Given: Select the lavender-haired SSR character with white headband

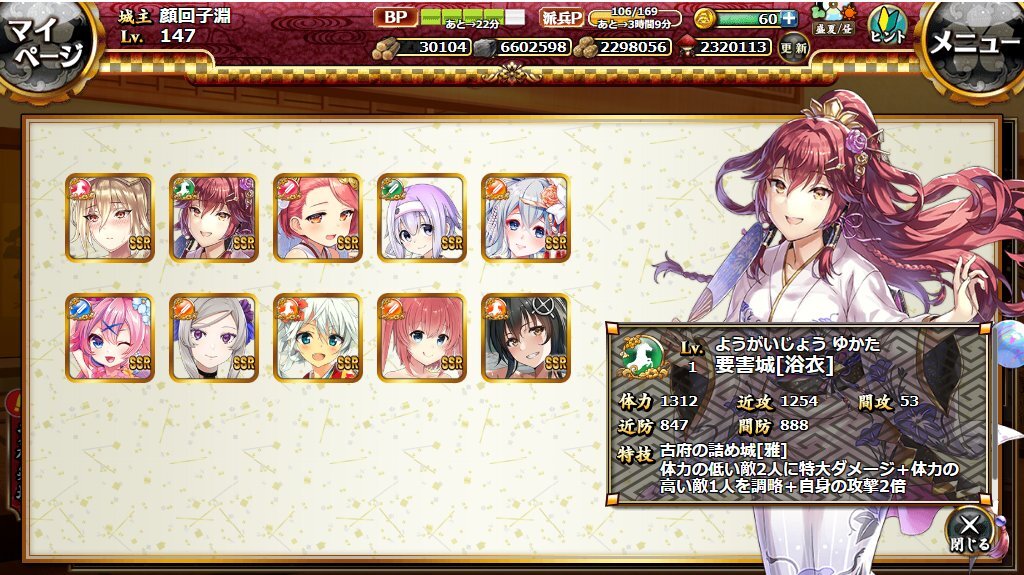Looking at the screenshot, I should [422, 218].
